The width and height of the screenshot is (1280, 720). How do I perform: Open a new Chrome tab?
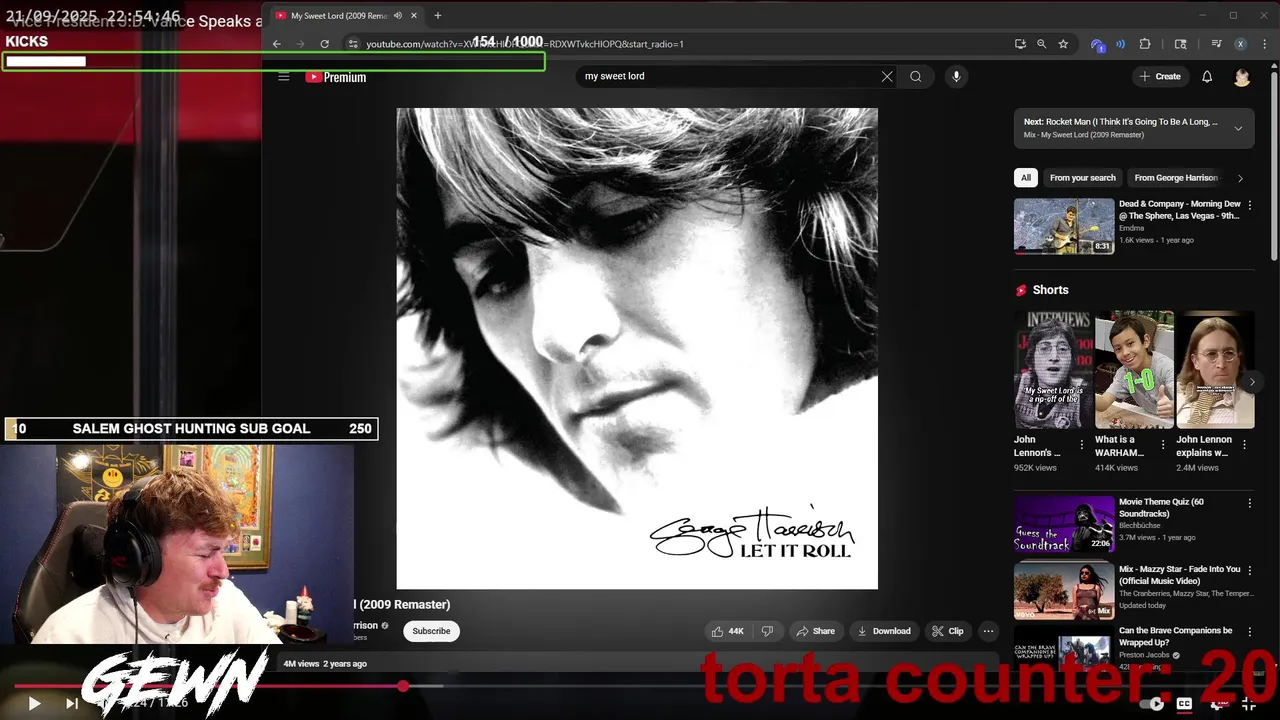[x=437, y=15]
